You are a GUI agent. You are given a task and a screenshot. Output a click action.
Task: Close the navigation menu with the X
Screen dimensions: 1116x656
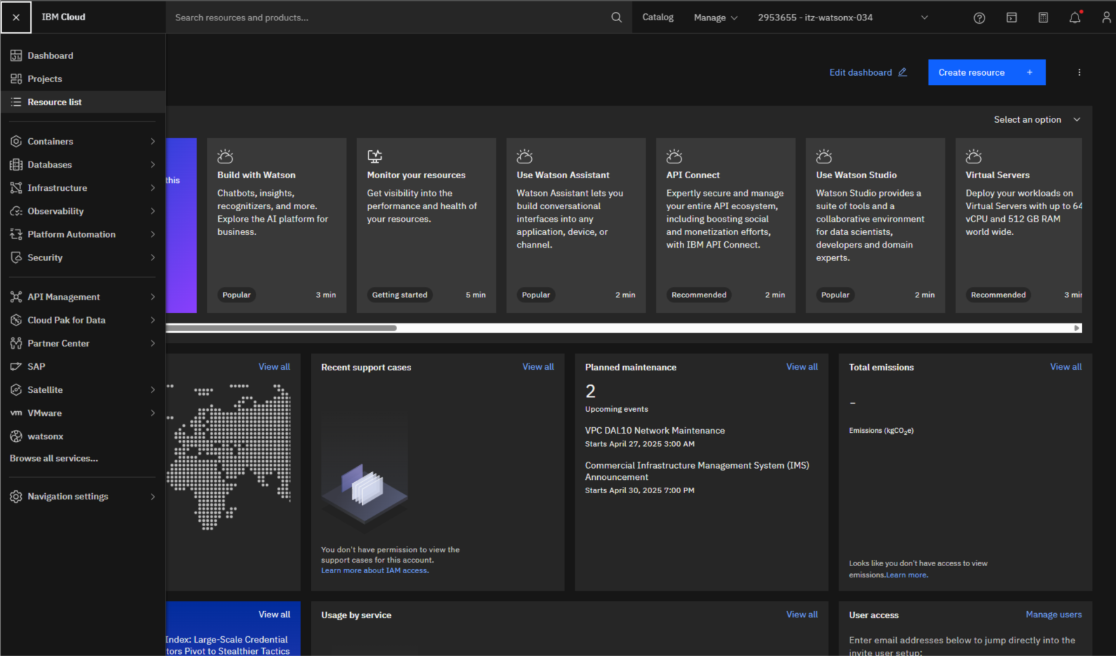[x=16, y=17]
